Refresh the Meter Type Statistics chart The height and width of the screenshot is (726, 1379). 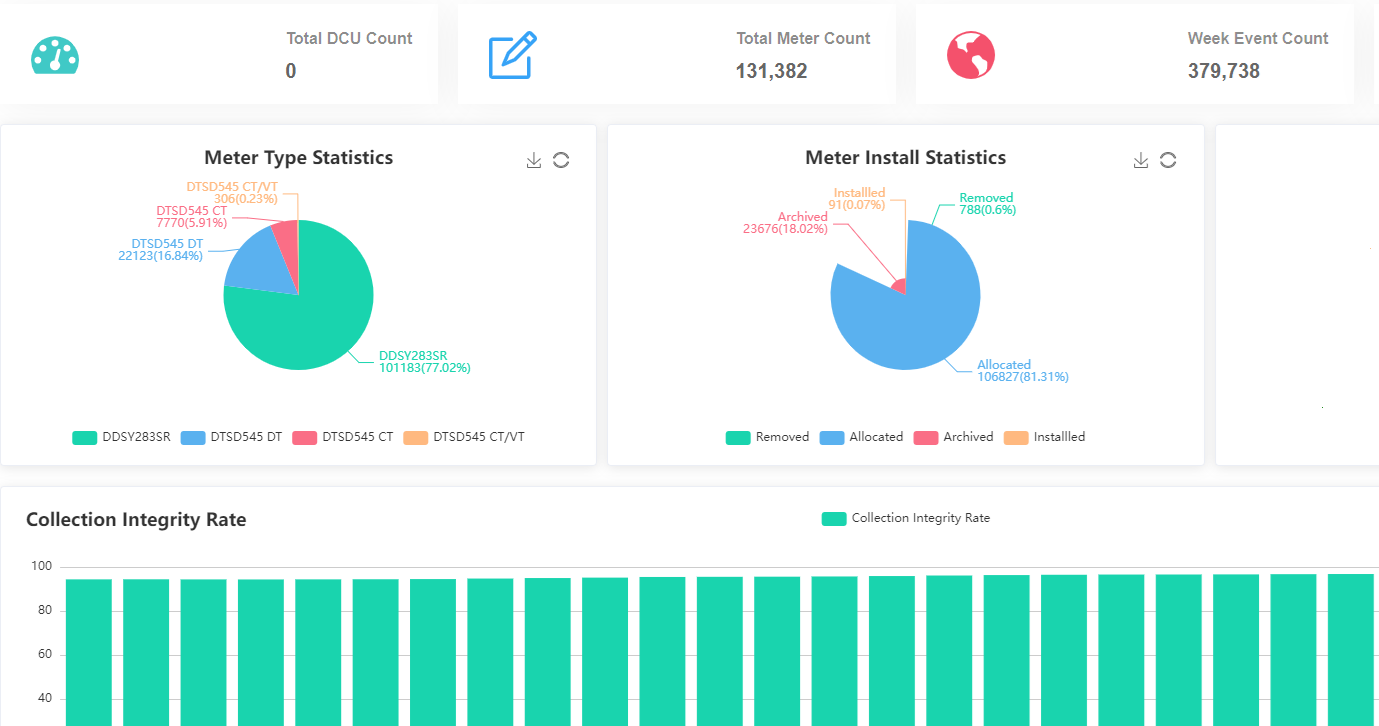click(x=561, y=160)
